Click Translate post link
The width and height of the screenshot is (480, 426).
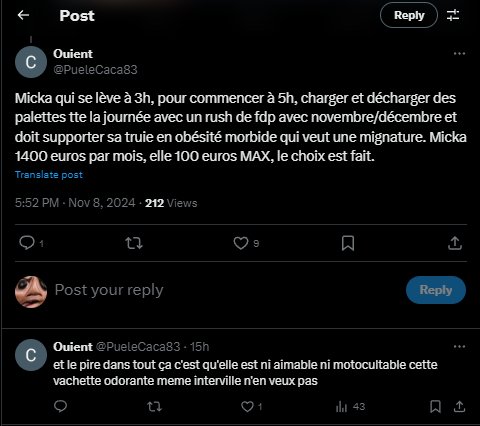click(49, 175)
